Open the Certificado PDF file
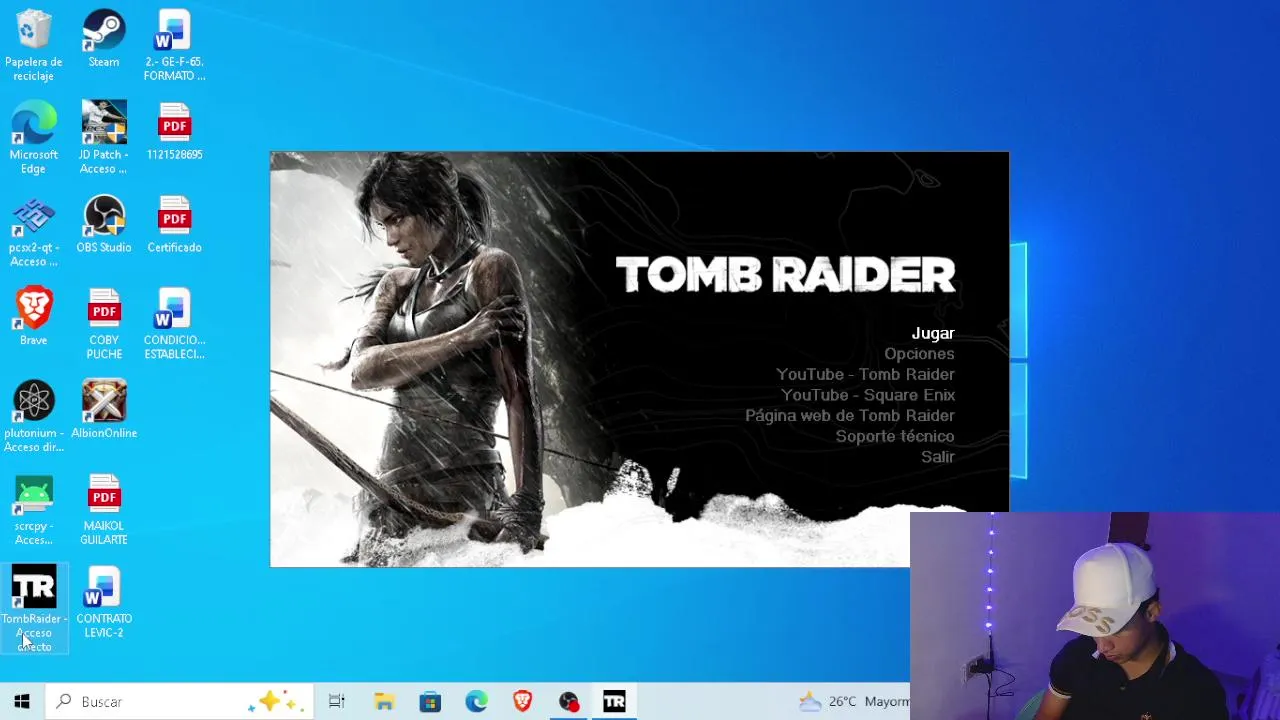 pyautogui.click(x=174, y=225)
